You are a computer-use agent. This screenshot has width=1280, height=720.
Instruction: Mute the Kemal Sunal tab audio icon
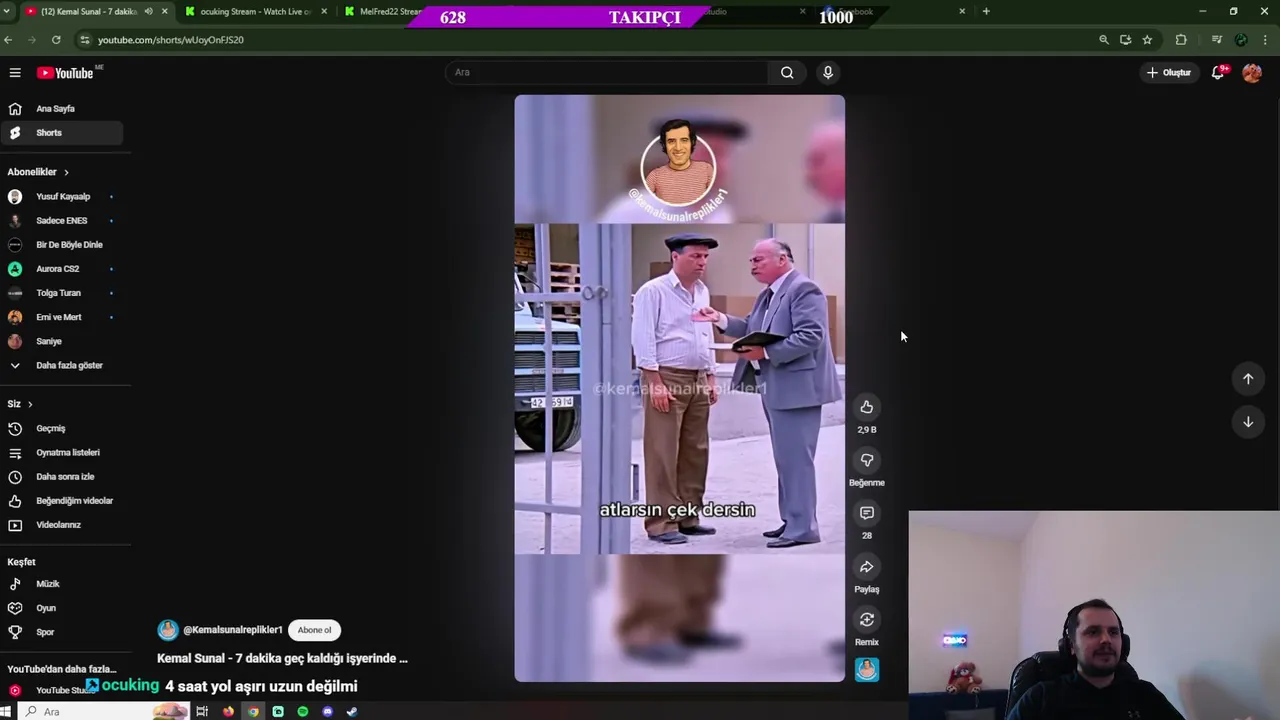(x=148, y=12)
